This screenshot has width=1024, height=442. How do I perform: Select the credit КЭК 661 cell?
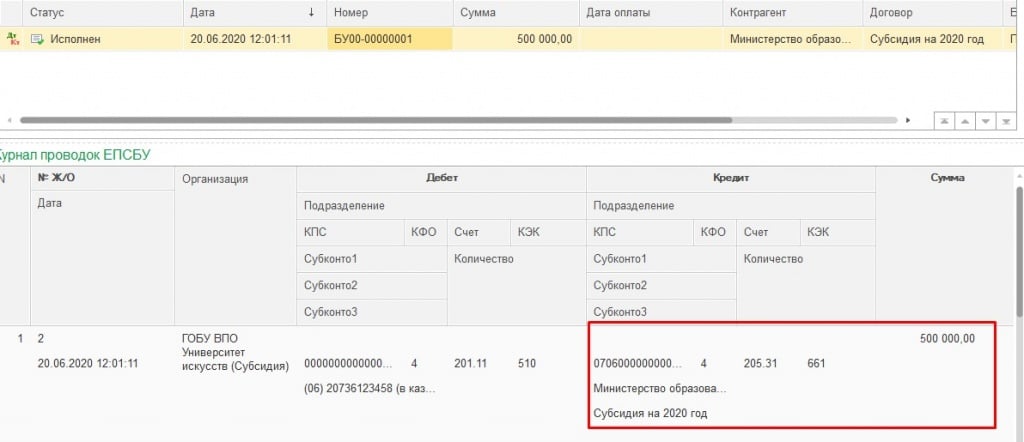pyautogui.click(x=816, y=364)
